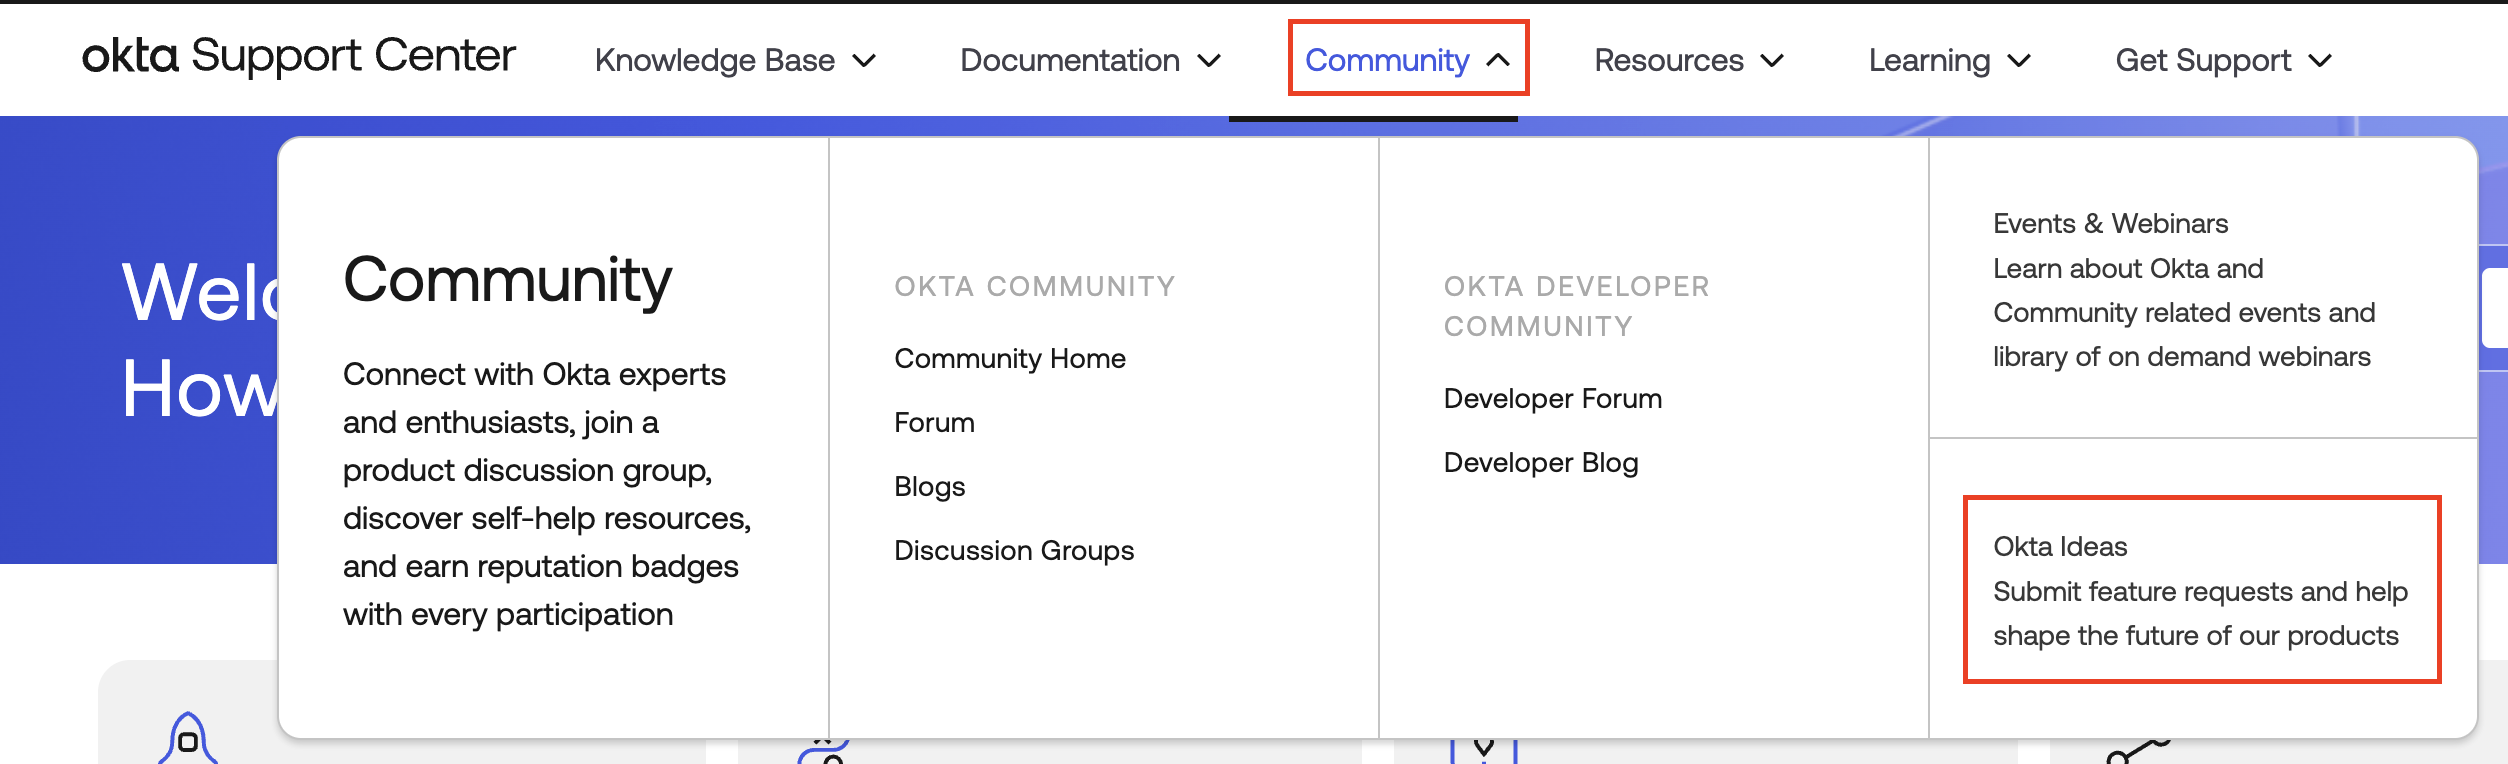Open the Forum link
2508x764 pixels.
[934, 422]
